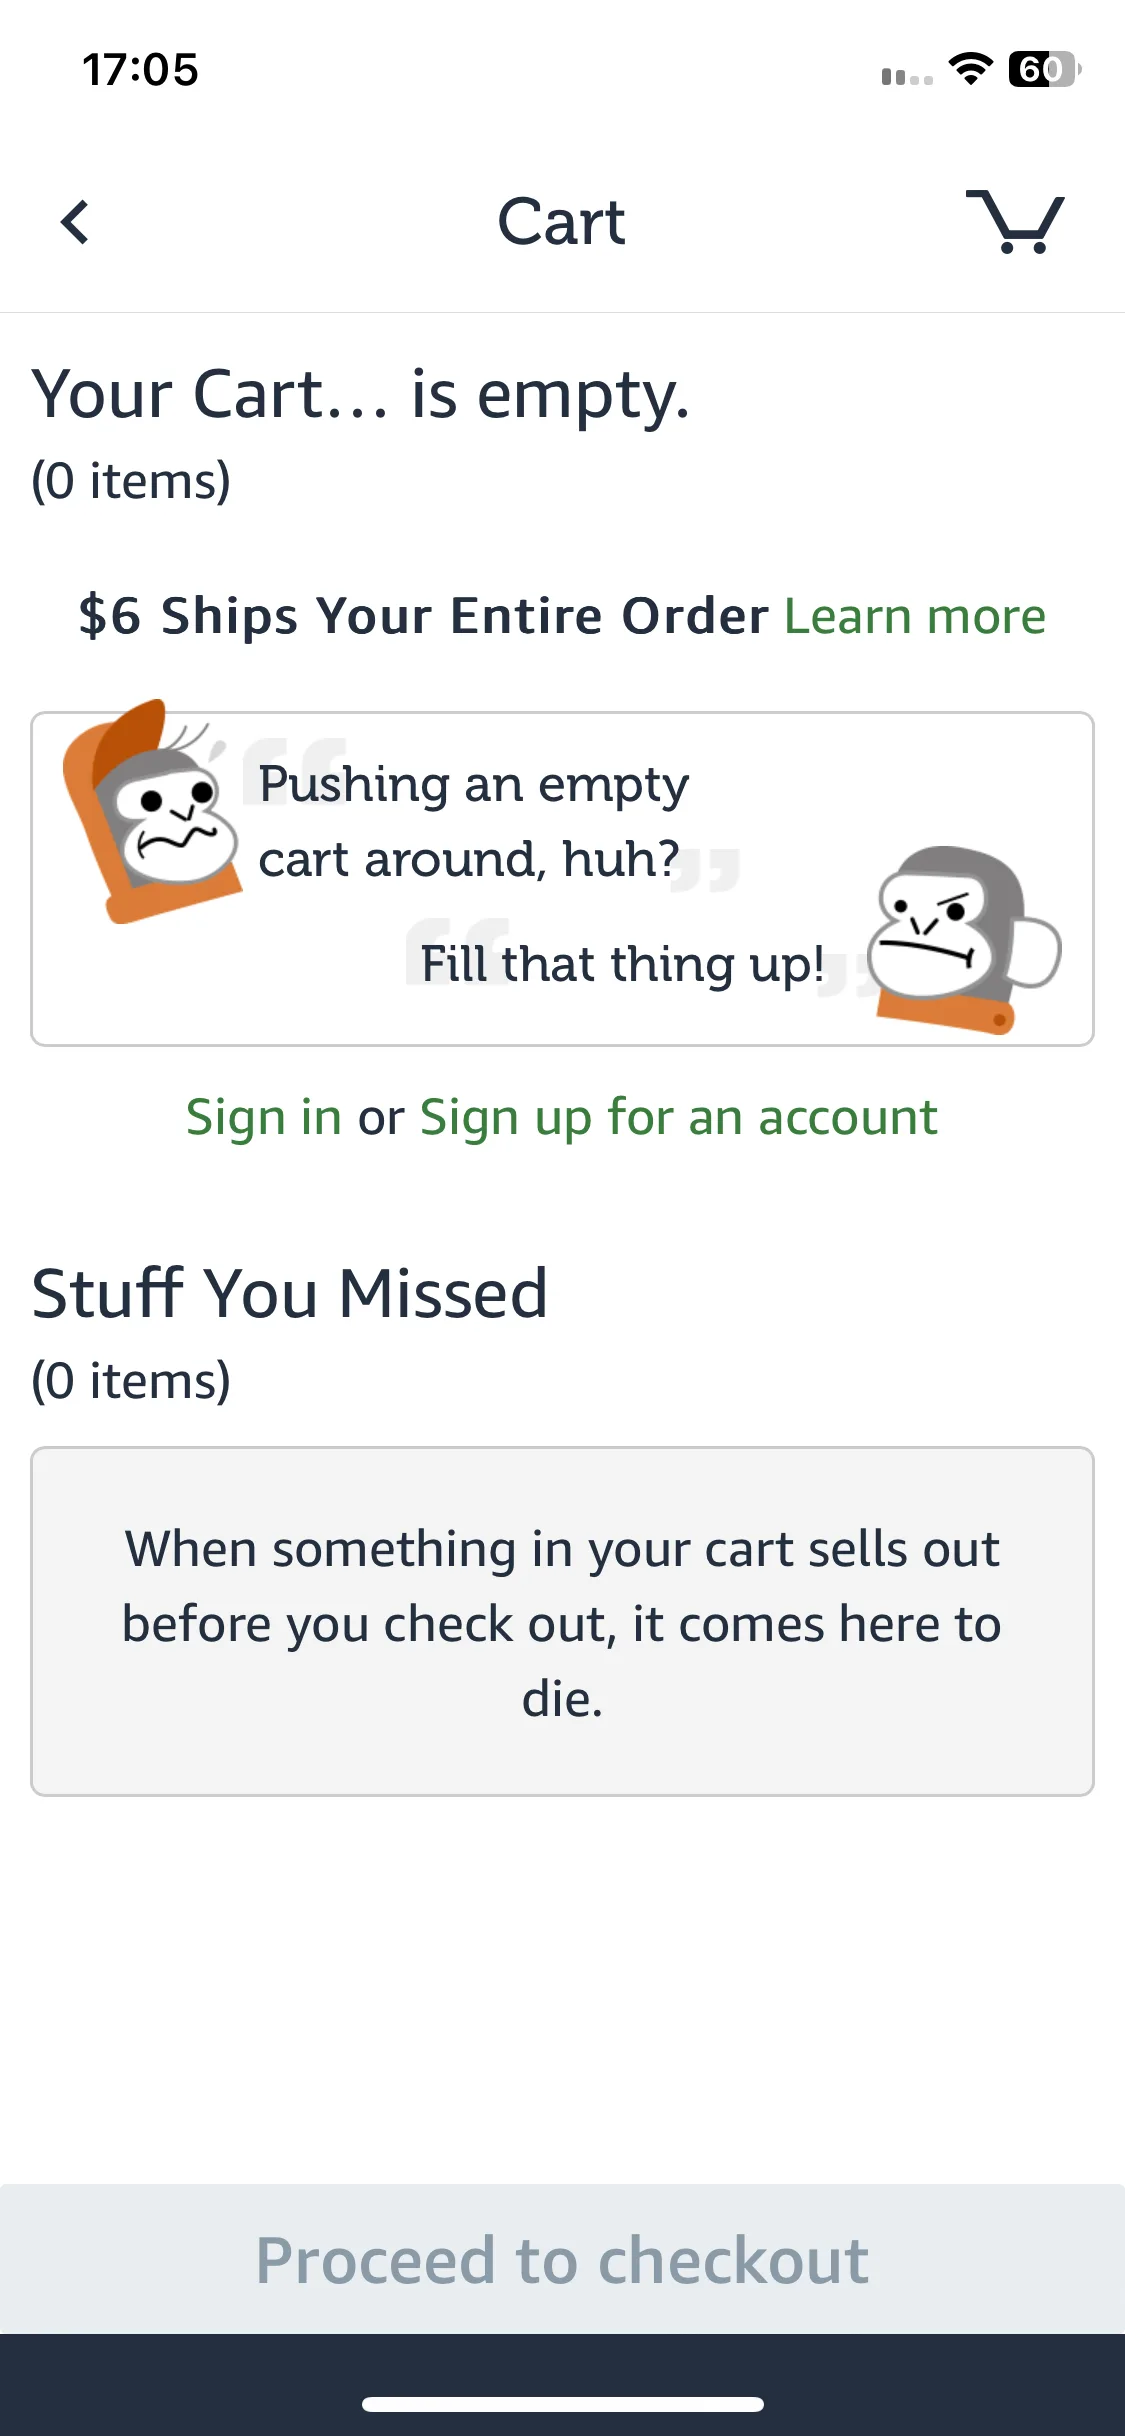Viewport: 1125px width, 2436px height.
Task: Open Sign up for an account
Action: 678,1117
